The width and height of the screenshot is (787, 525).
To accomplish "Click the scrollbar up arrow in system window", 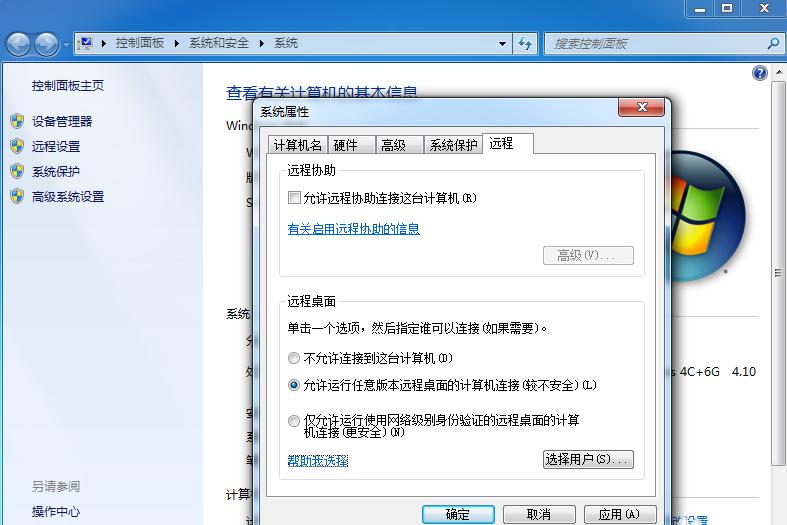I will pyautogui.click(x=779, y=73).
